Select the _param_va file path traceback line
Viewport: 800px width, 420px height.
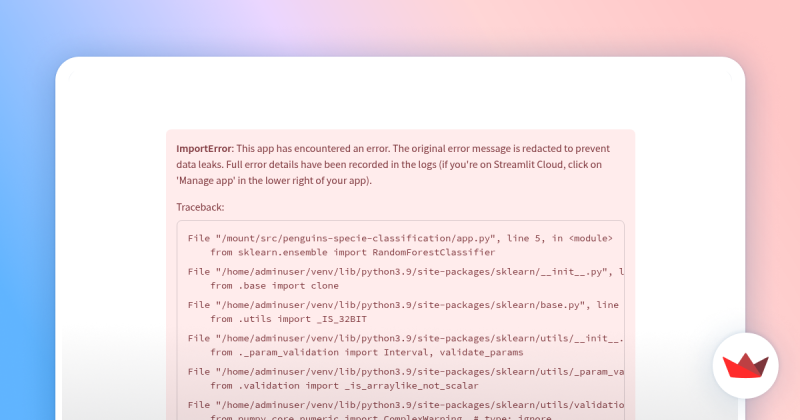click(x=406, y=372)
